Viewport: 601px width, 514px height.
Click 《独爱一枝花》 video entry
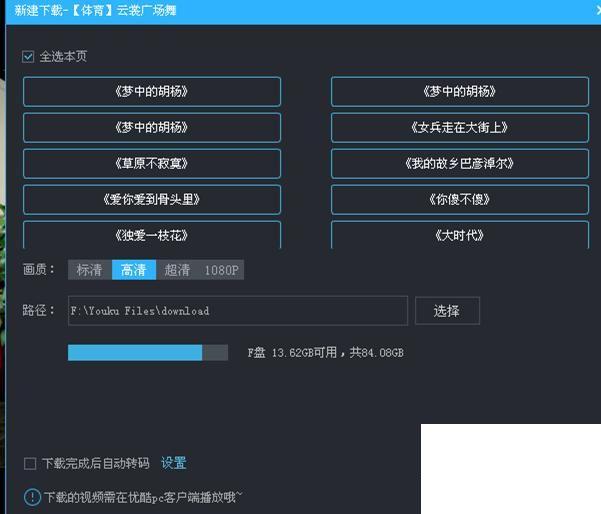[152, 235]
